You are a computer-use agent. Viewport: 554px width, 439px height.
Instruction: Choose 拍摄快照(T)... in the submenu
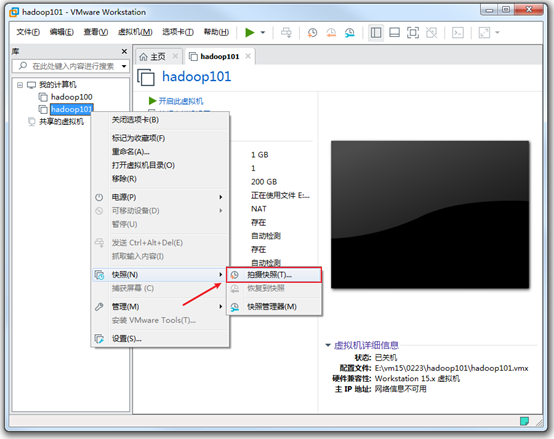click(x=274, y=275)
